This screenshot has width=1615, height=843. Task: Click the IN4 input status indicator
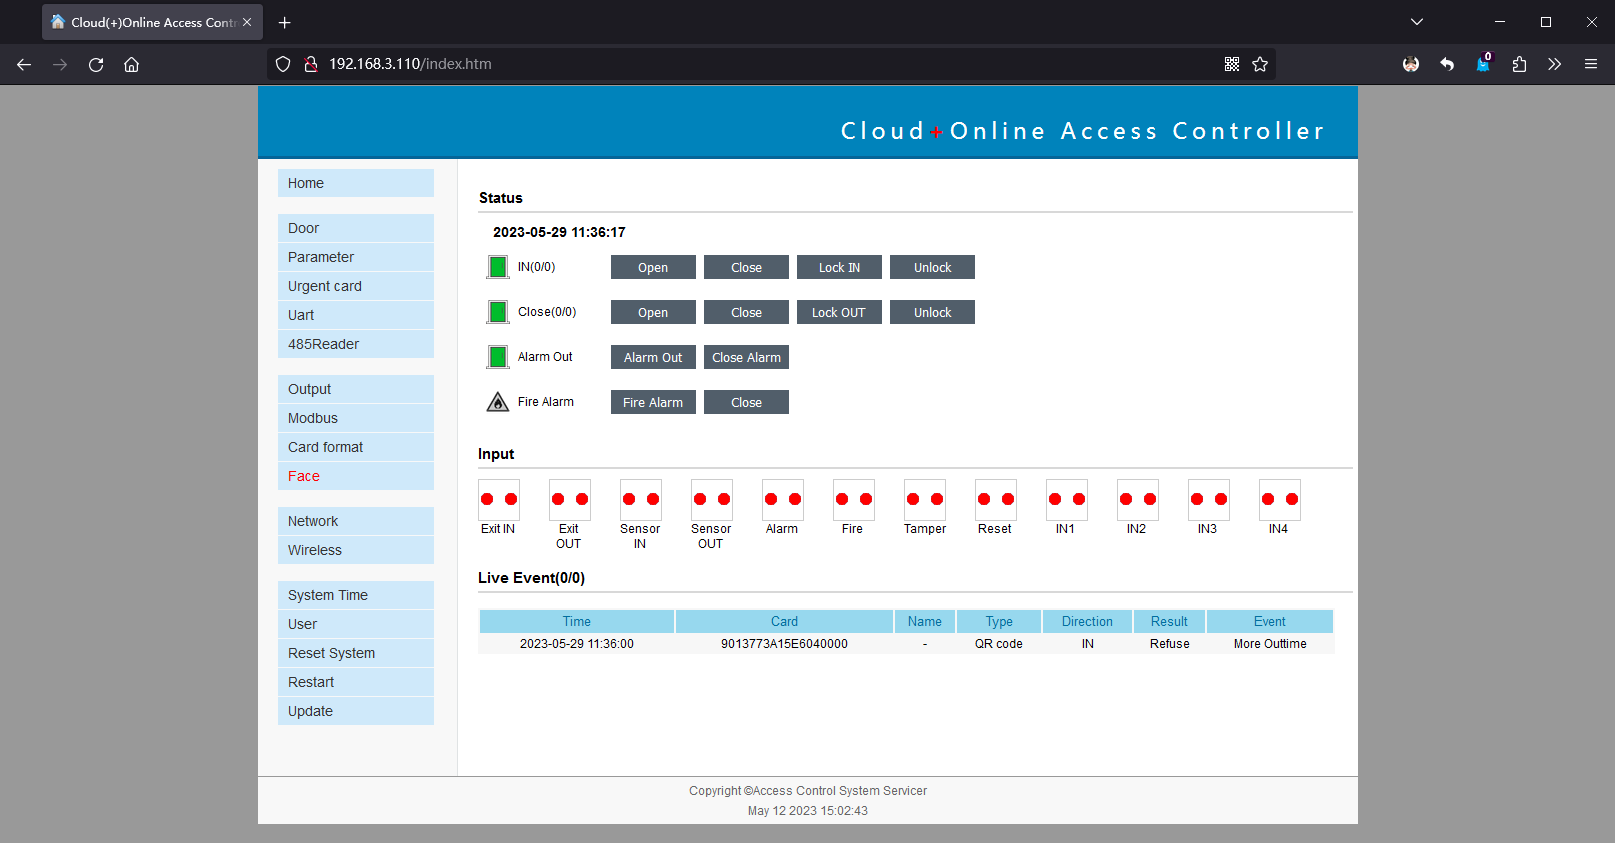point(1279,500)
